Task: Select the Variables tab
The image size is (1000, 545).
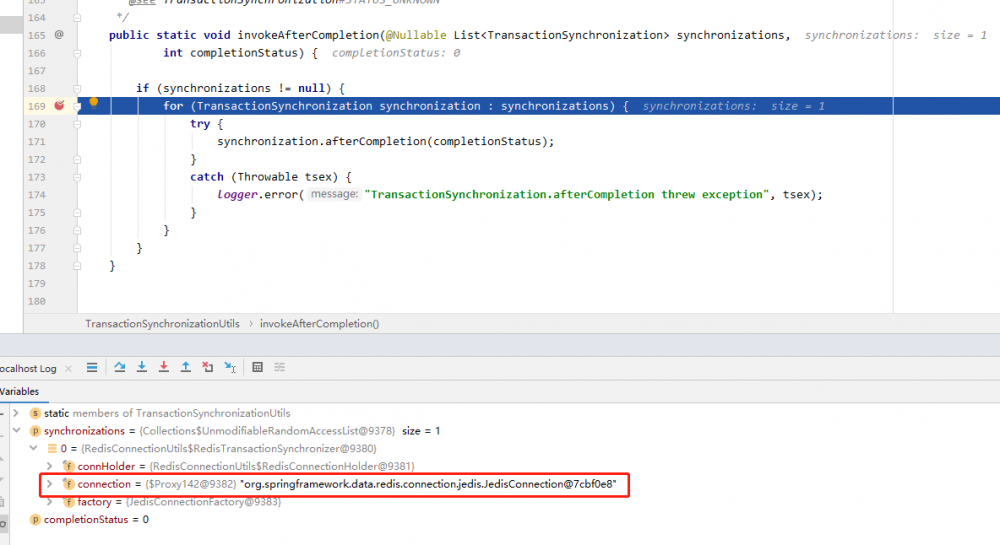Action: (19, 391)
